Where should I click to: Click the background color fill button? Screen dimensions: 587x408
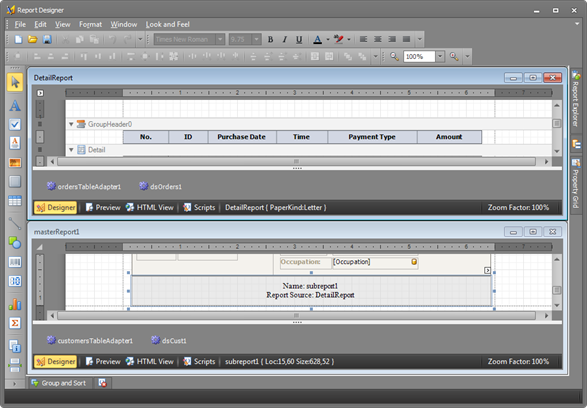(x=339, y=39)
